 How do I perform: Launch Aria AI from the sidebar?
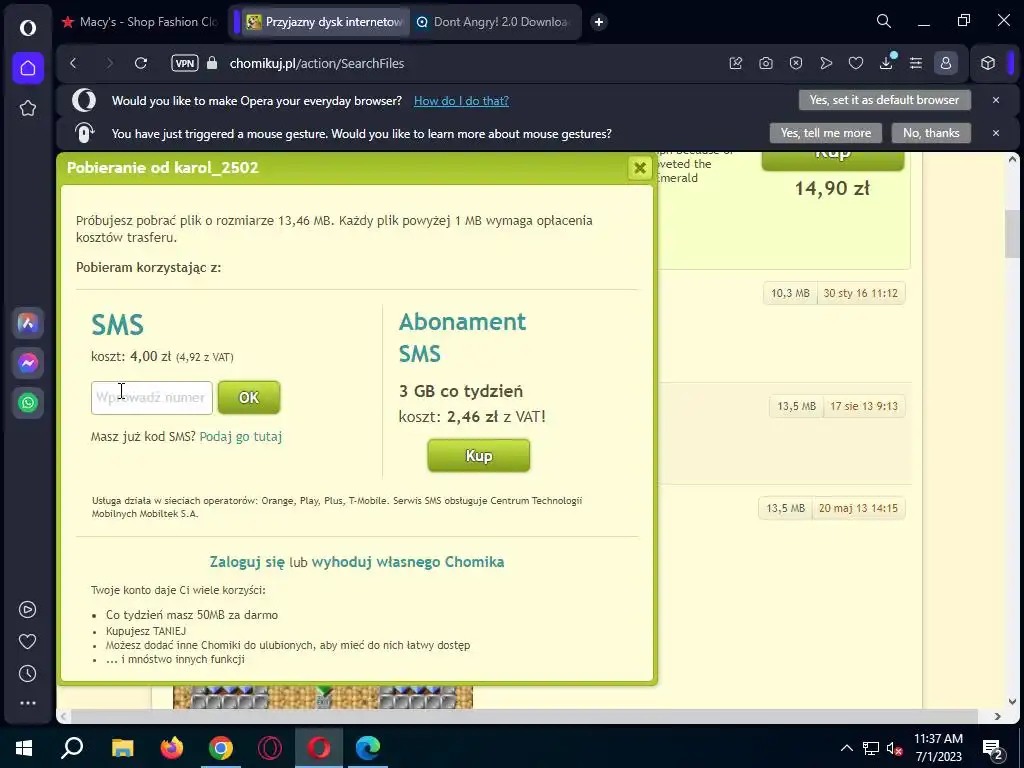(x=27, y=323)
